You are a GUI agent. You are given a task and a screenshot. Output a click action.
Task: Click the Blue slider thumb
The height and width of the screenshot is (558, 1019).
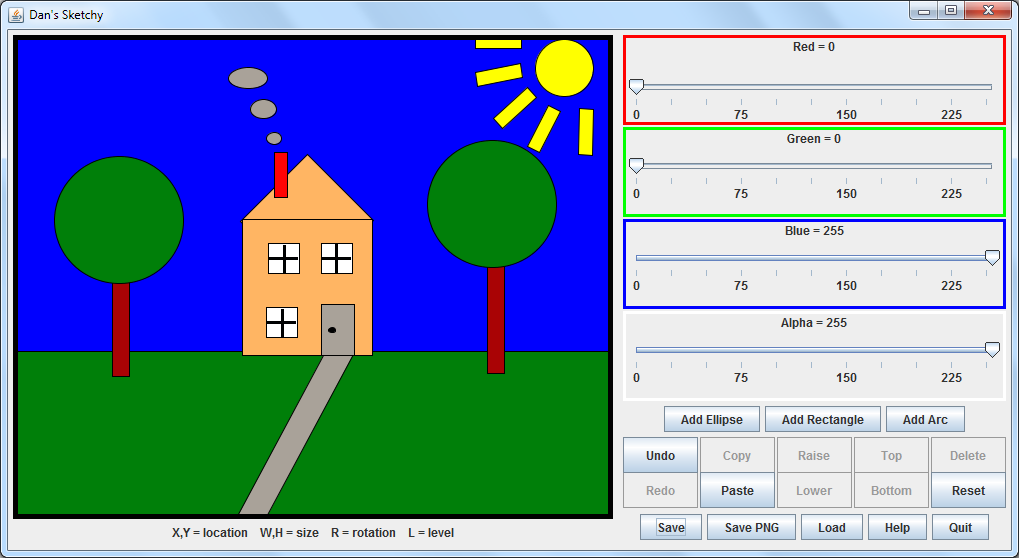(992, 258)
